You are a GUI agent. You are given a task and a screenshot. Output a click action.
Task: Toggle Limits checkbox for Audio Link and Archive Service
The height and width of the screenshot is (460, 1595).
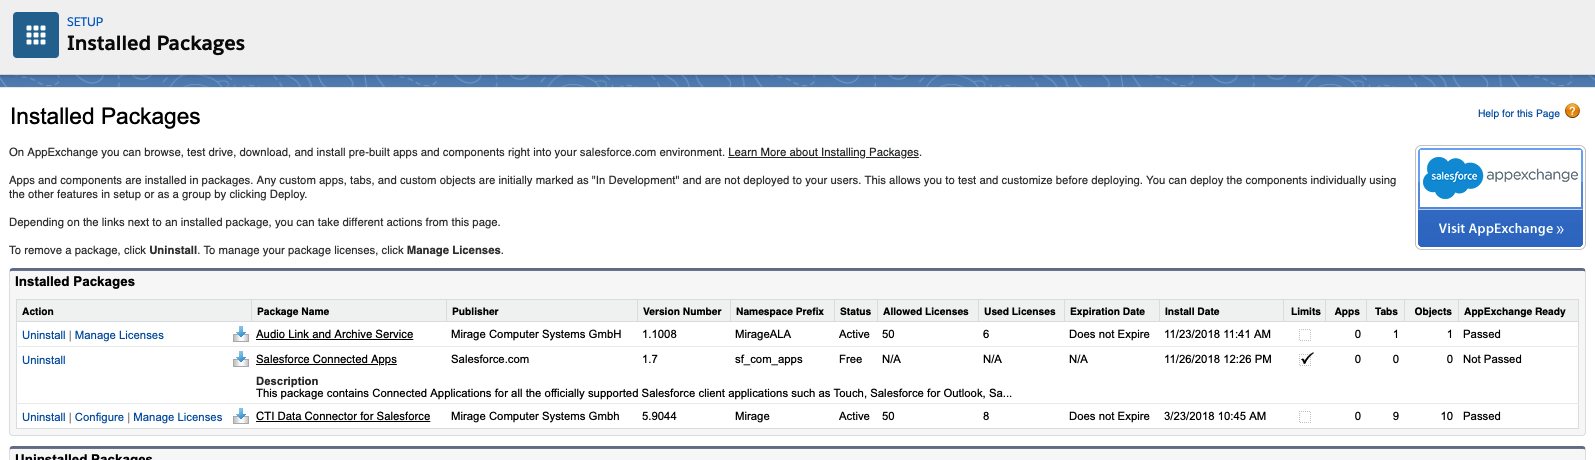[x=1305, y=335]
